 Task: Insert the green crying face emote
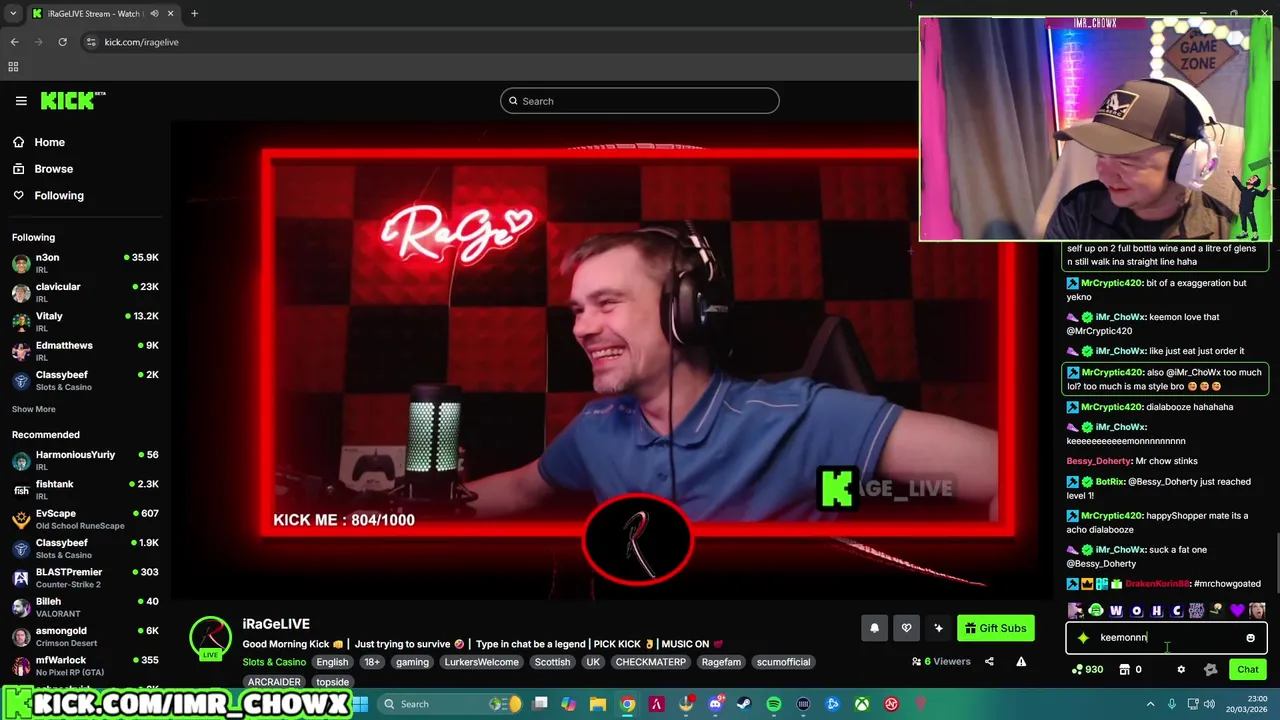tap(1096, 611)
